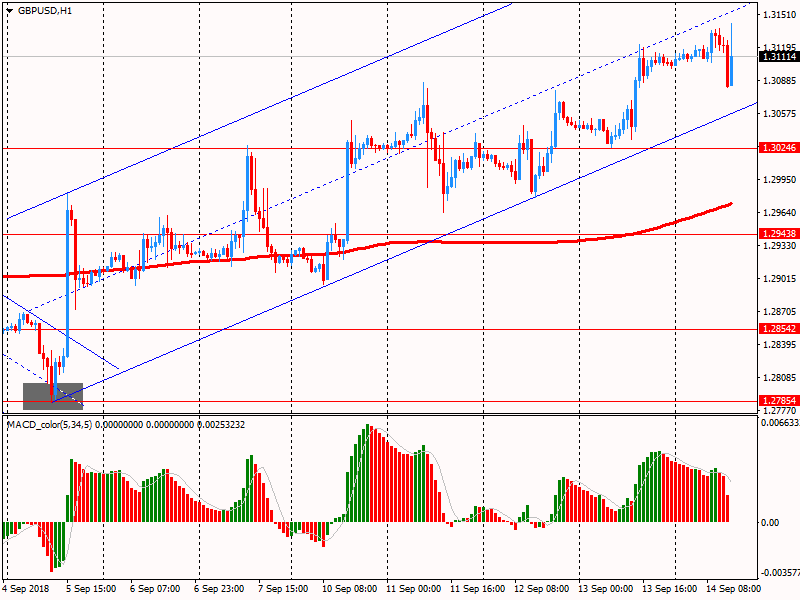The height and width of the screenshot is (600, 800).
Task: Click the MACD scale zero value 0.00
Action: (x=770, y=522)
